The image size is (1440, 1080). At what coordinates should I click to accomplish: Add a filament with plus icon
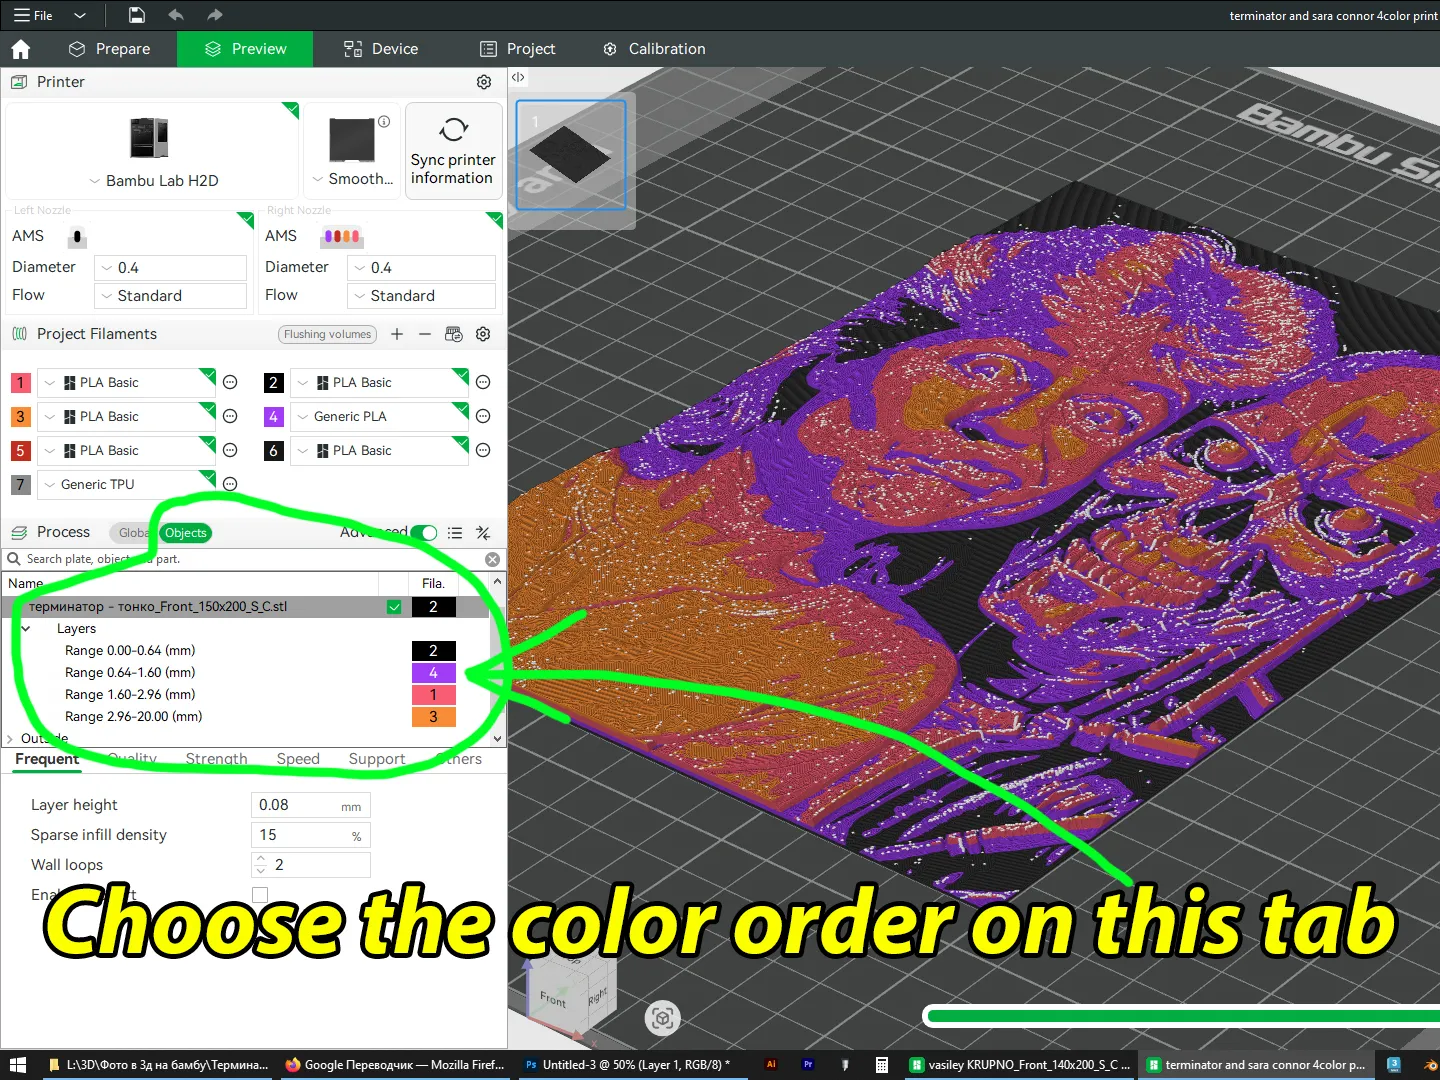tap(397, 334)
